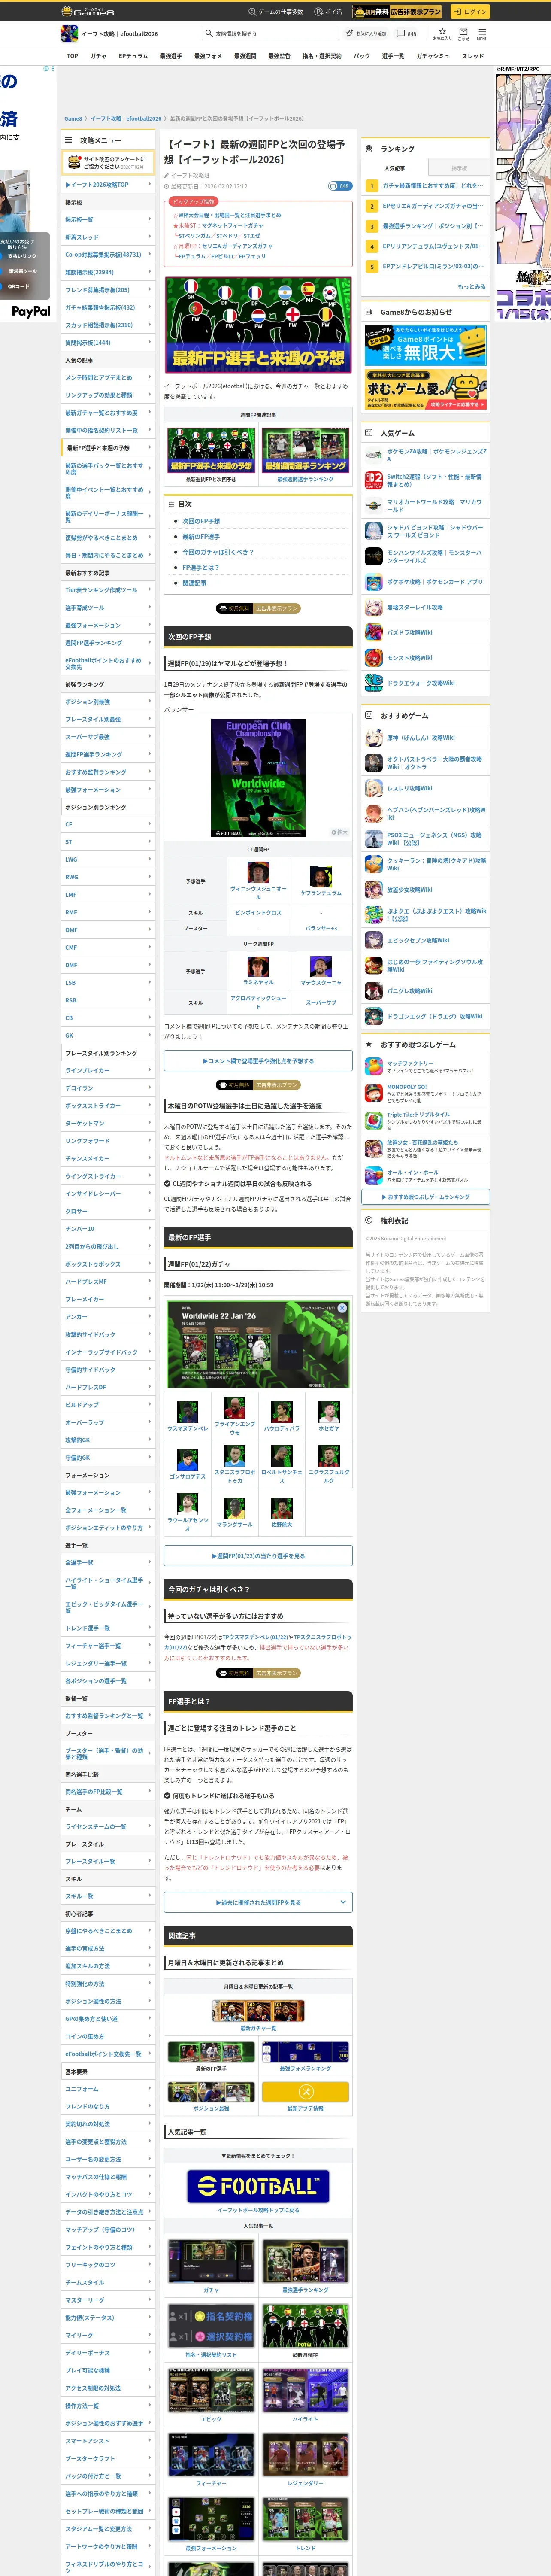Open the EPテュラム navigation tab
The height and width of the screenshot is (2576, 551).
point(133,56)
